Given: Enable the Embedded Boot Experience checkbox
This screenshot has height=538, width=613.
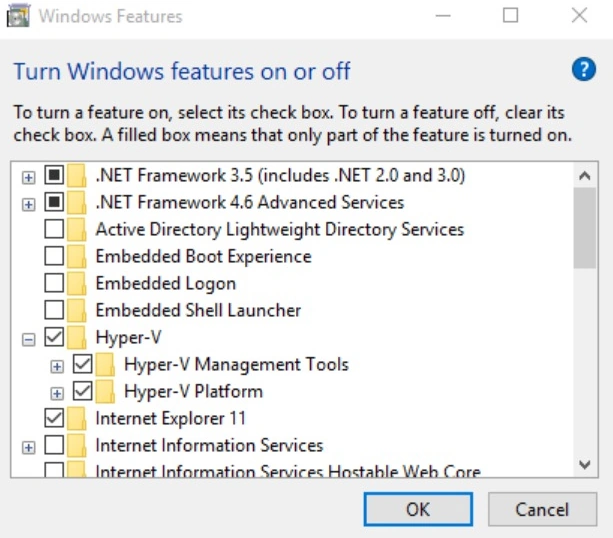Looking at the screenshot, I should [x=54, y=256].
